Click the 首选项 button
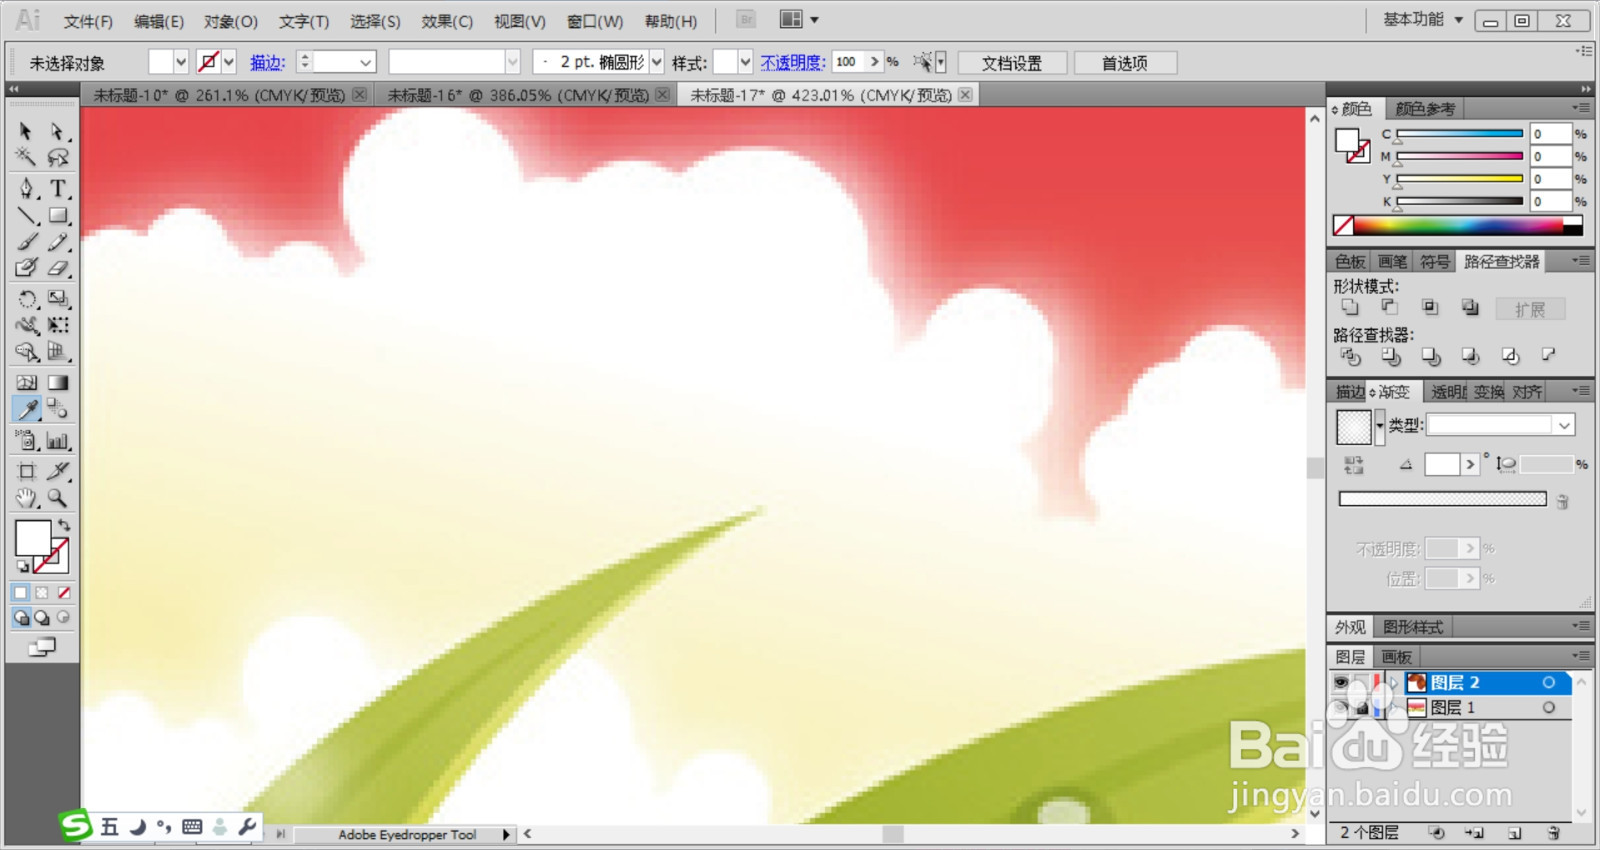 pos(1125,63)
